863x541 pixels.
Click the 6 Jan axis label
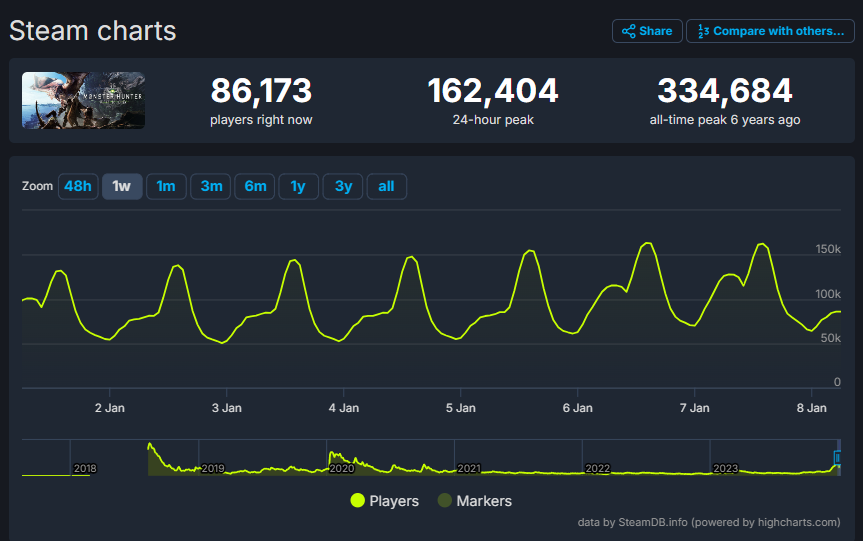[x=577, y=408]
